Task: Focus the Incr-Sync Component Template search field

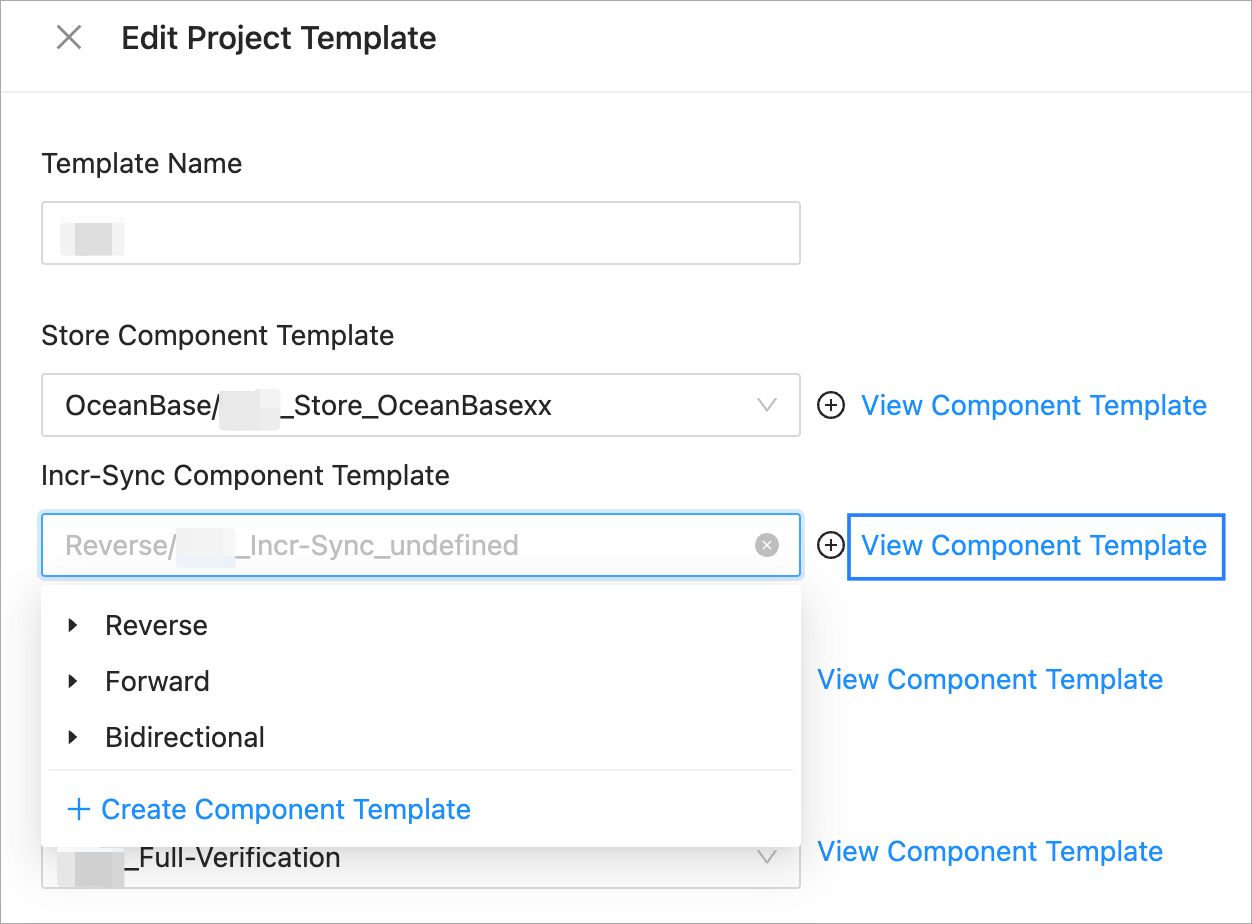Action: (400, 546)
